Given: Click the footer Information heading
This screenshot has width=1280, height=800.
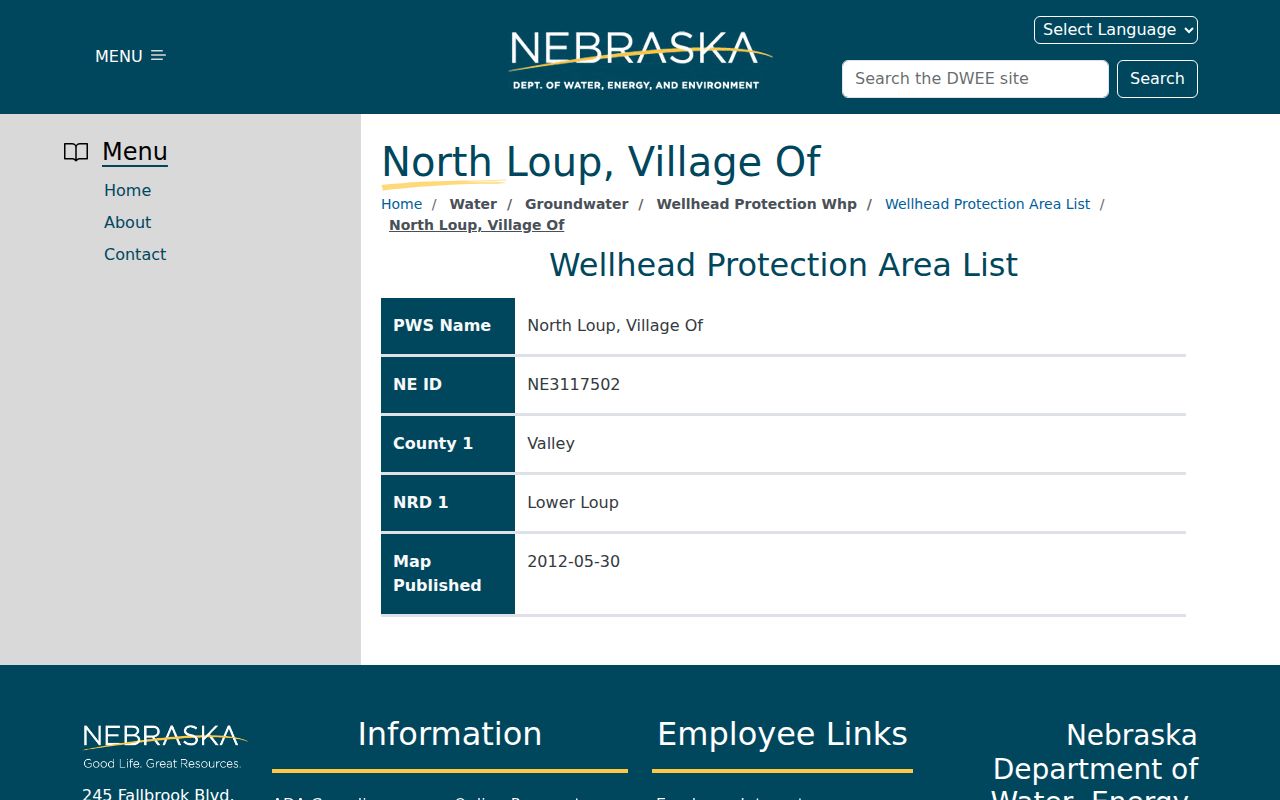Looking at the screenshot, I should coord(450,734).
